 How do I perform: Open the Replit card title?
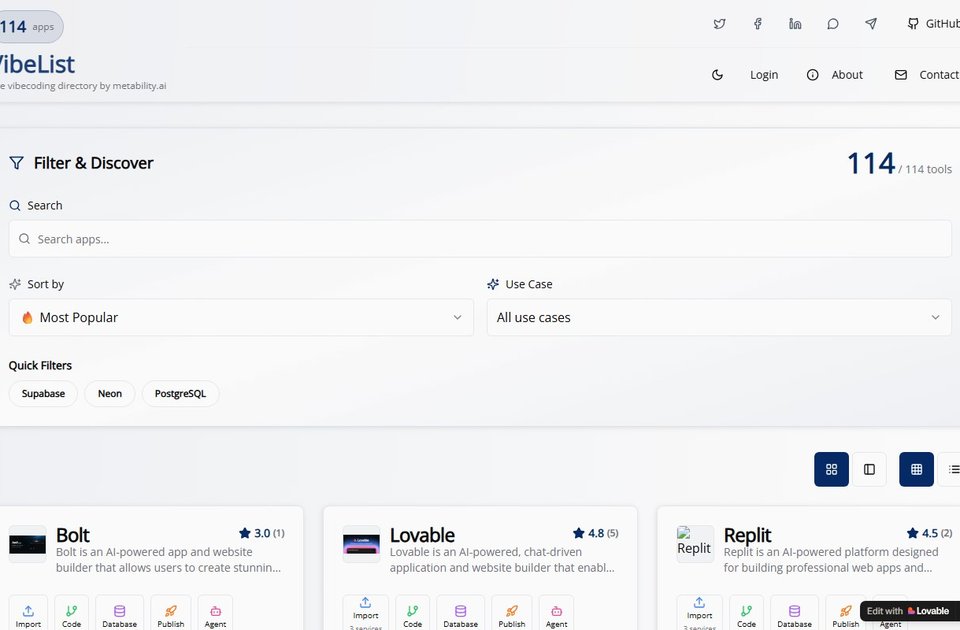(x=747, y=535)
